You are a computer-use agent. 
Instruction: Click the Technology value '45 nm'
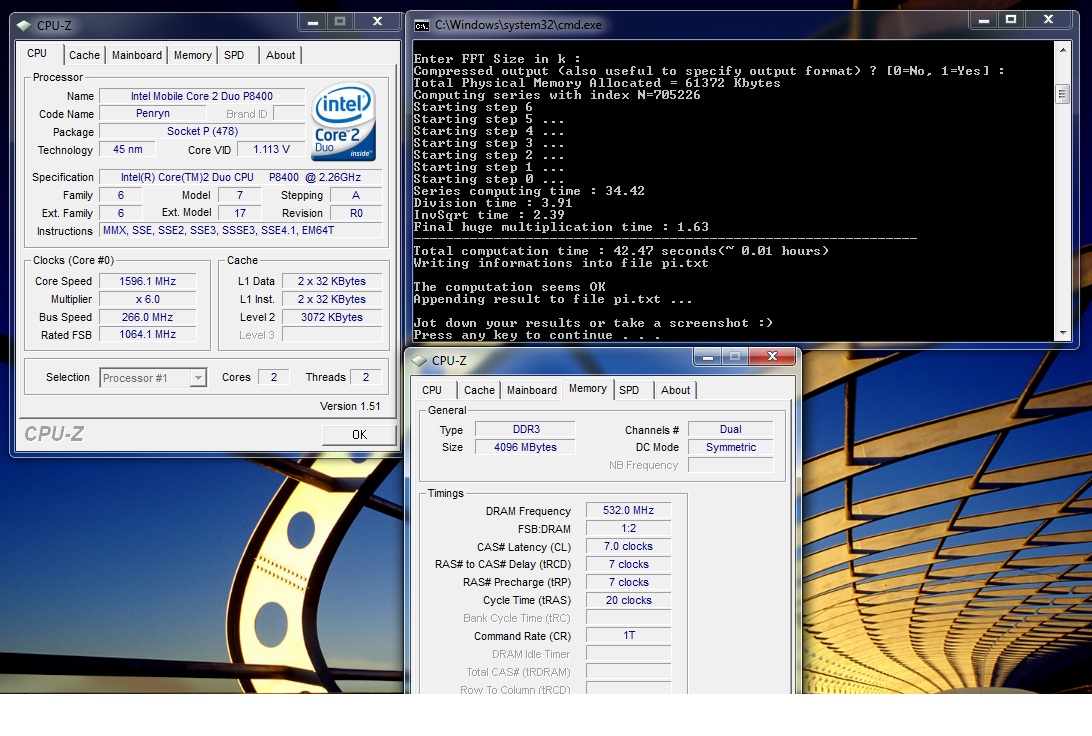127,149
